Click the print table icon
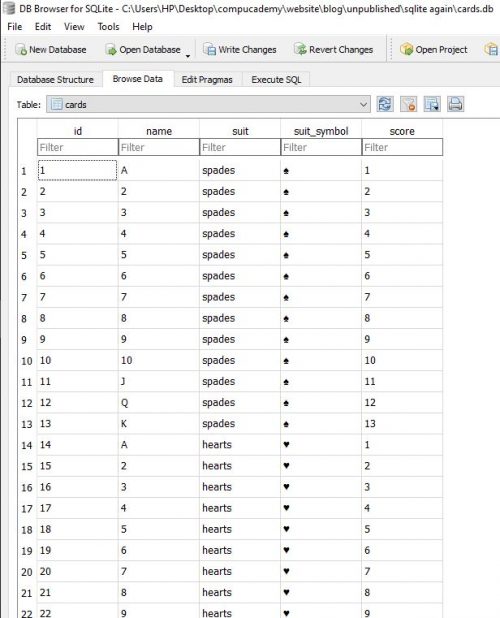The width and height of the screenshot is (500, 618). [455, 104]
